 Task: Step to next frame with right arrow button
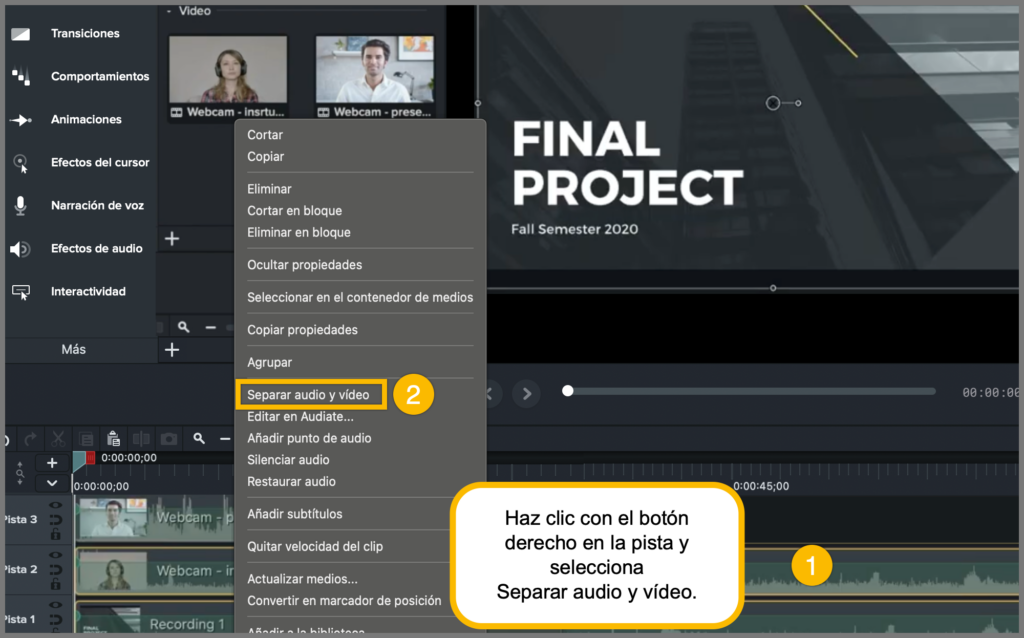click(526, 393)
